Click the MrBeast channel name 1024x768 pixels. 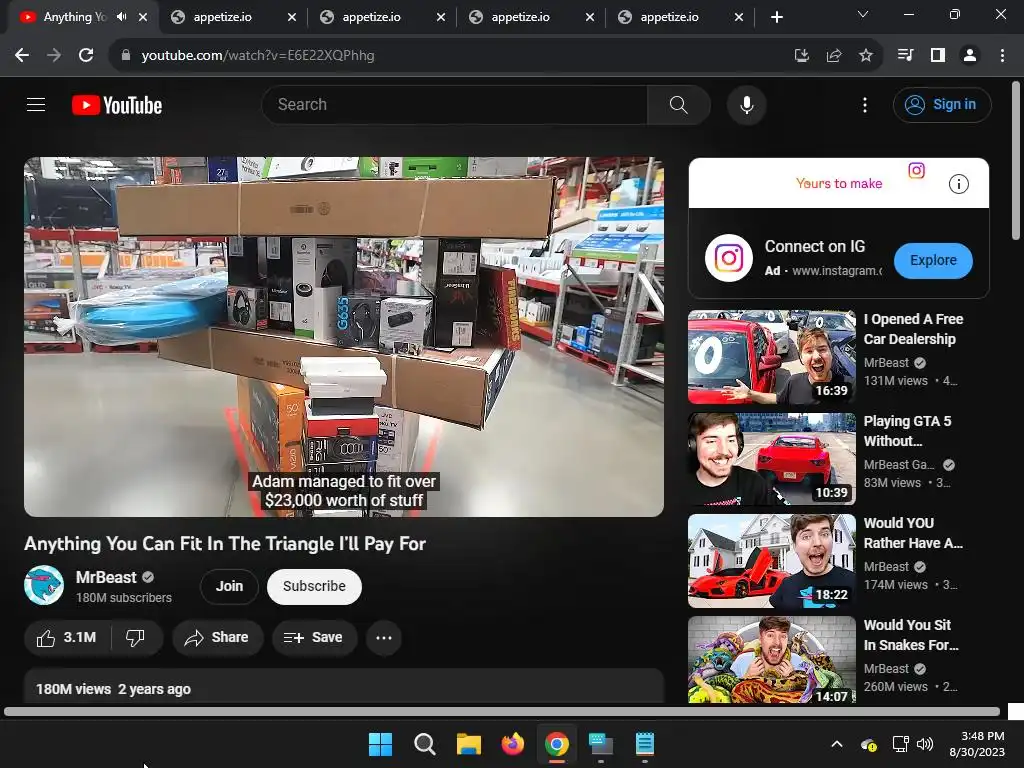(x=106, y=577)
